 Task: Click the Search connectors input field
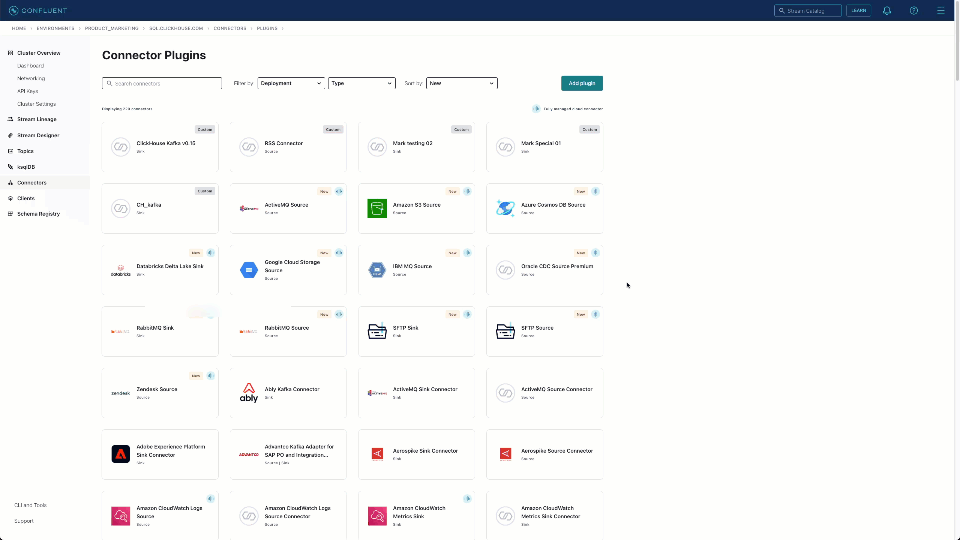point(162,84)
